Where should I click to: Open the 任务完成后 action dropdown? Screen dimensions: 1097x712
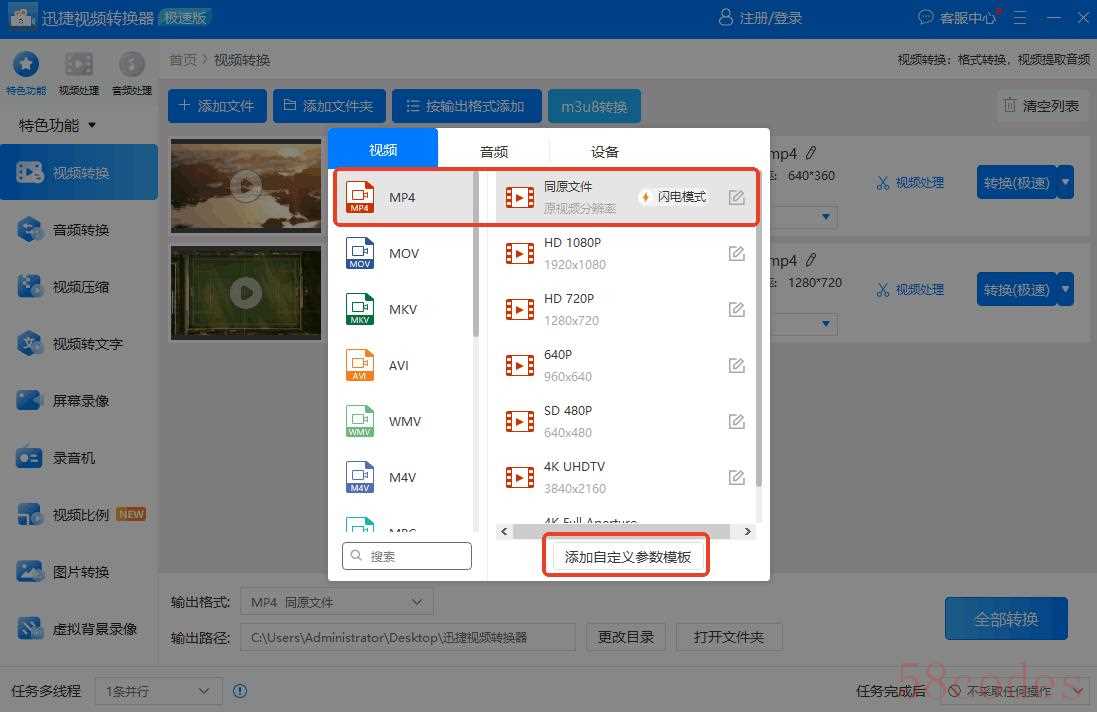tap(1015, 691)
